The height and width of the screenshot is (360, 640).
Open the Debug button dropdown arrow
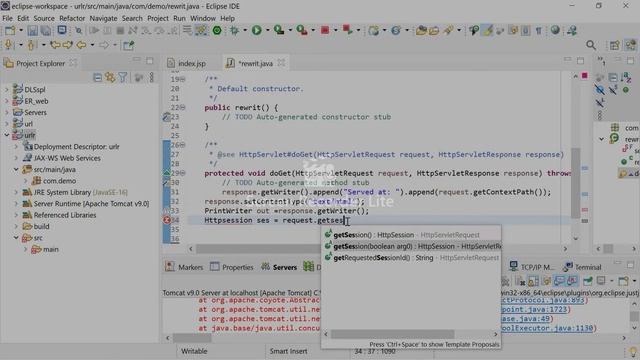click(x=245, y=31)
